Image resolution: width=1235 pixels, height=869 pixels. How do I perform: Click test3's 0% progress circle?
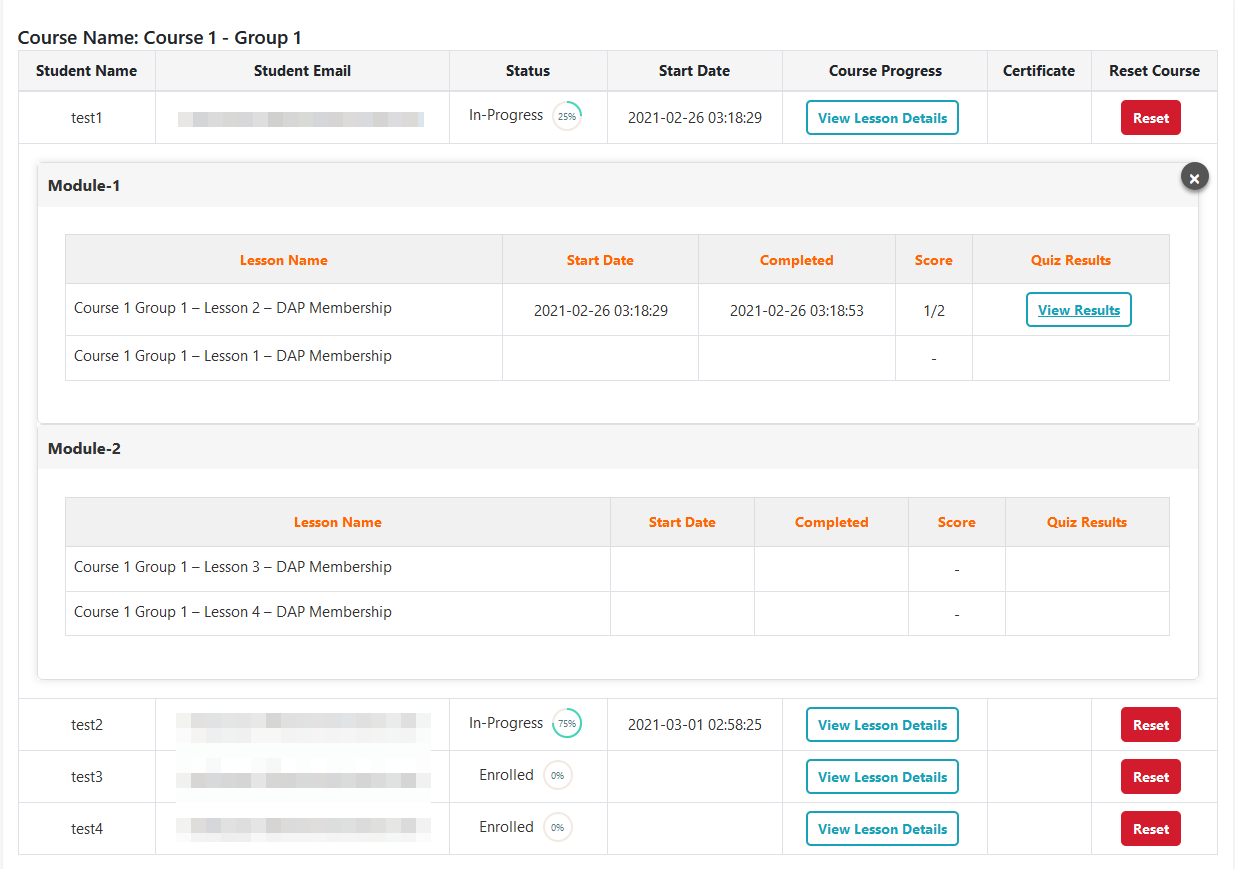point(557,776)
